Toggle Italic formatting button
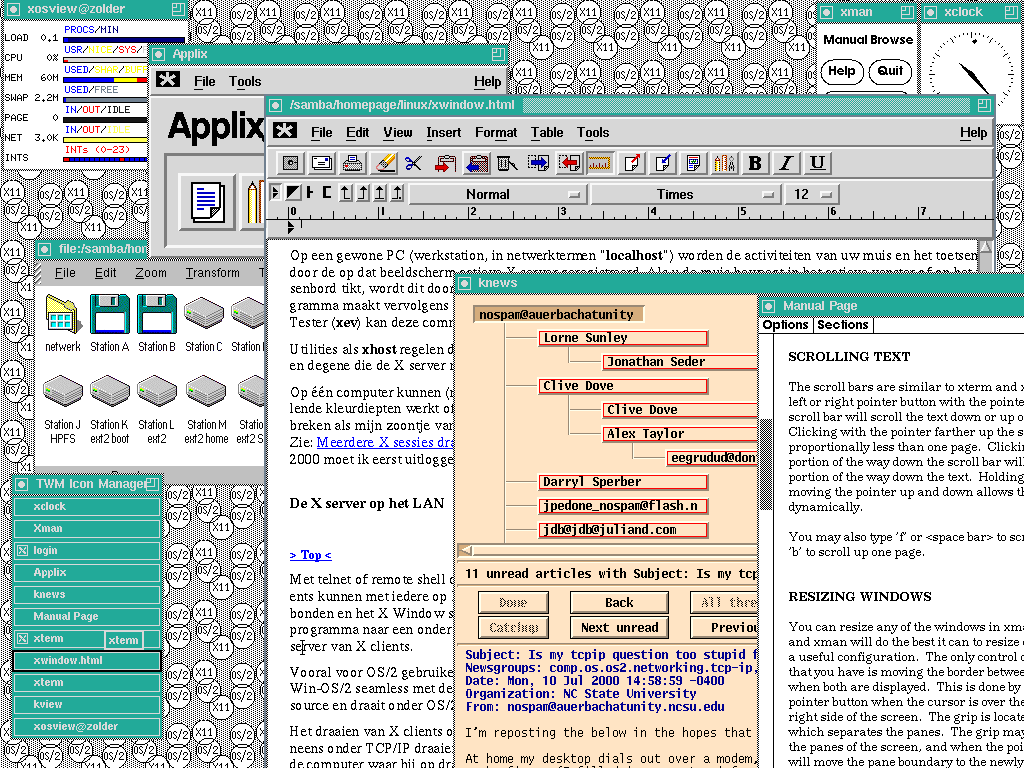Viewport: 1024px width, 768px height. coord(787,163)
